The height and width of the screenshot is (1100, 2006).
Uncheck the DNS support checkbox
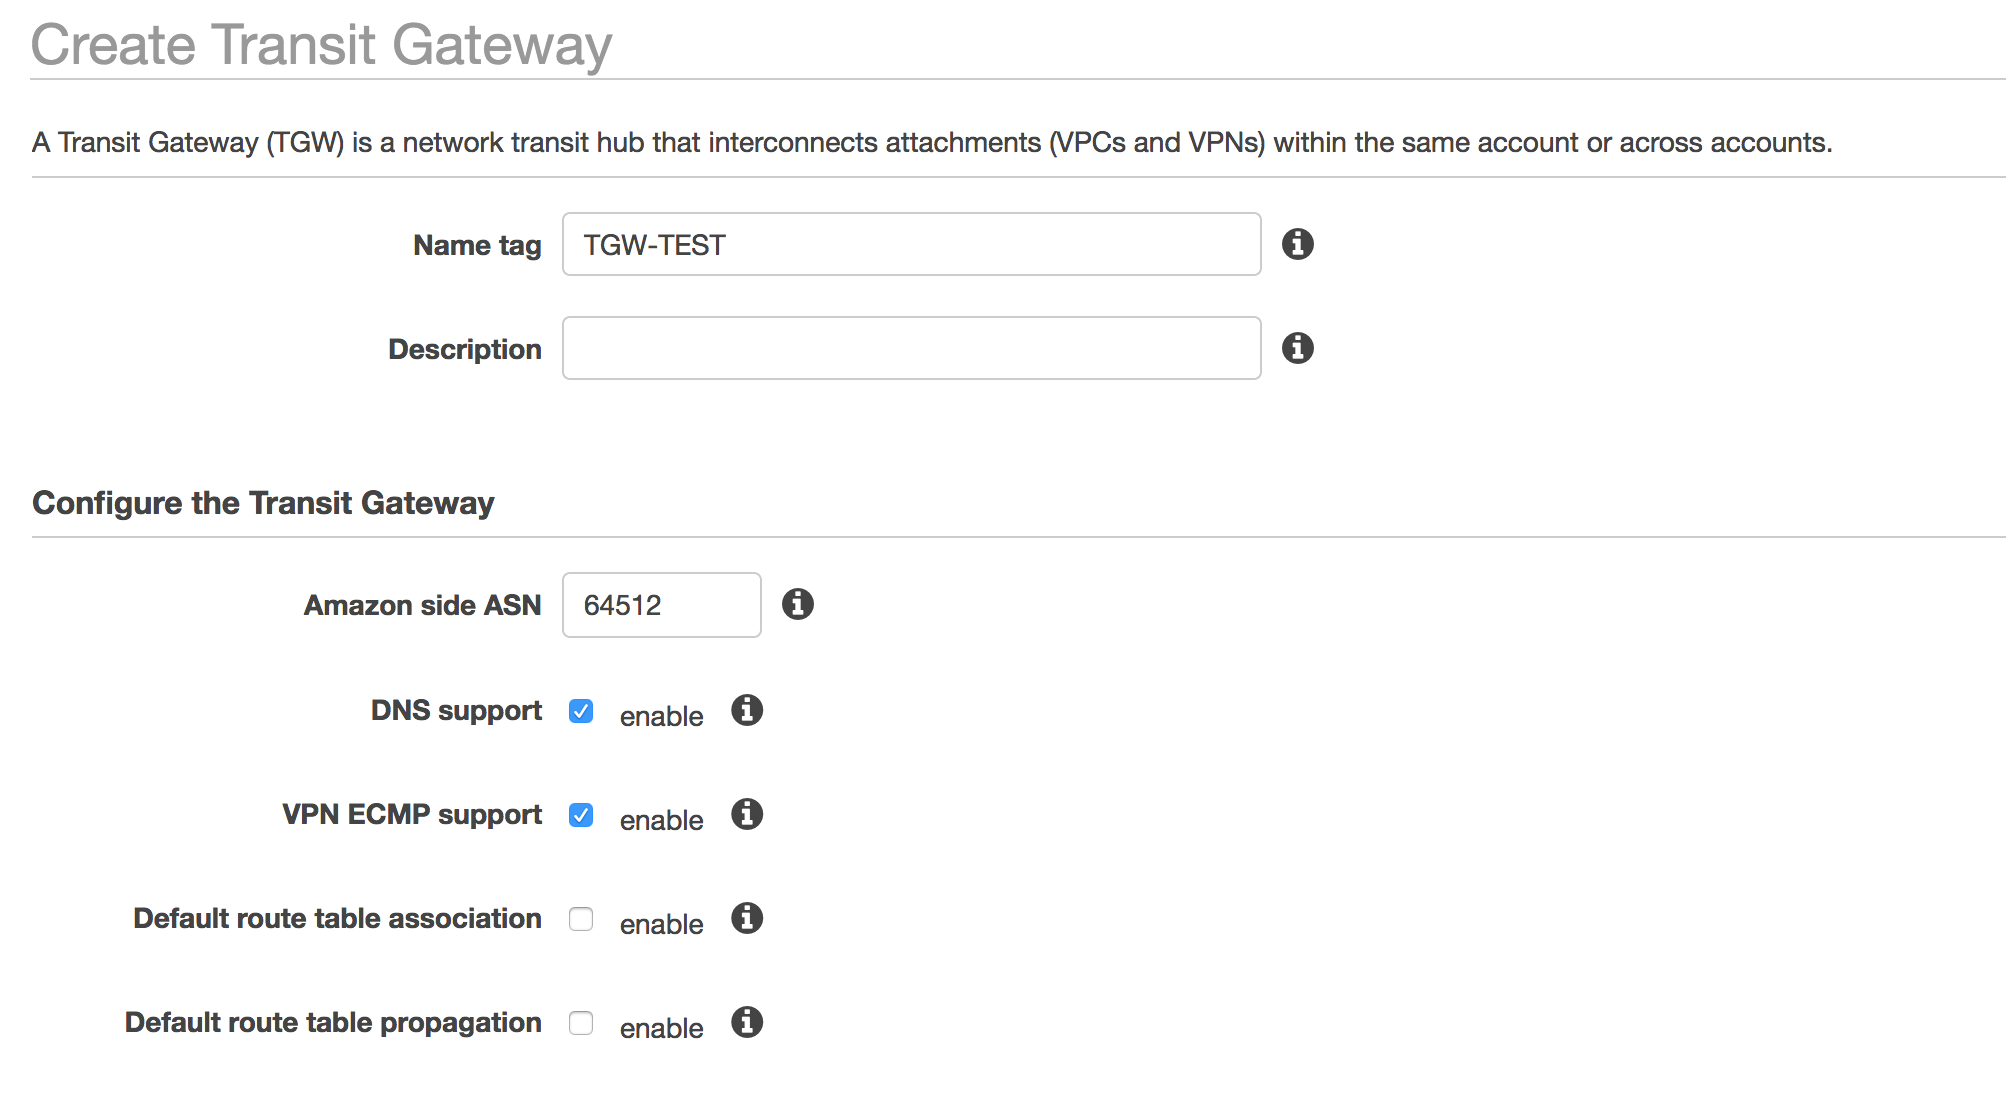click(x=581, y=711)
